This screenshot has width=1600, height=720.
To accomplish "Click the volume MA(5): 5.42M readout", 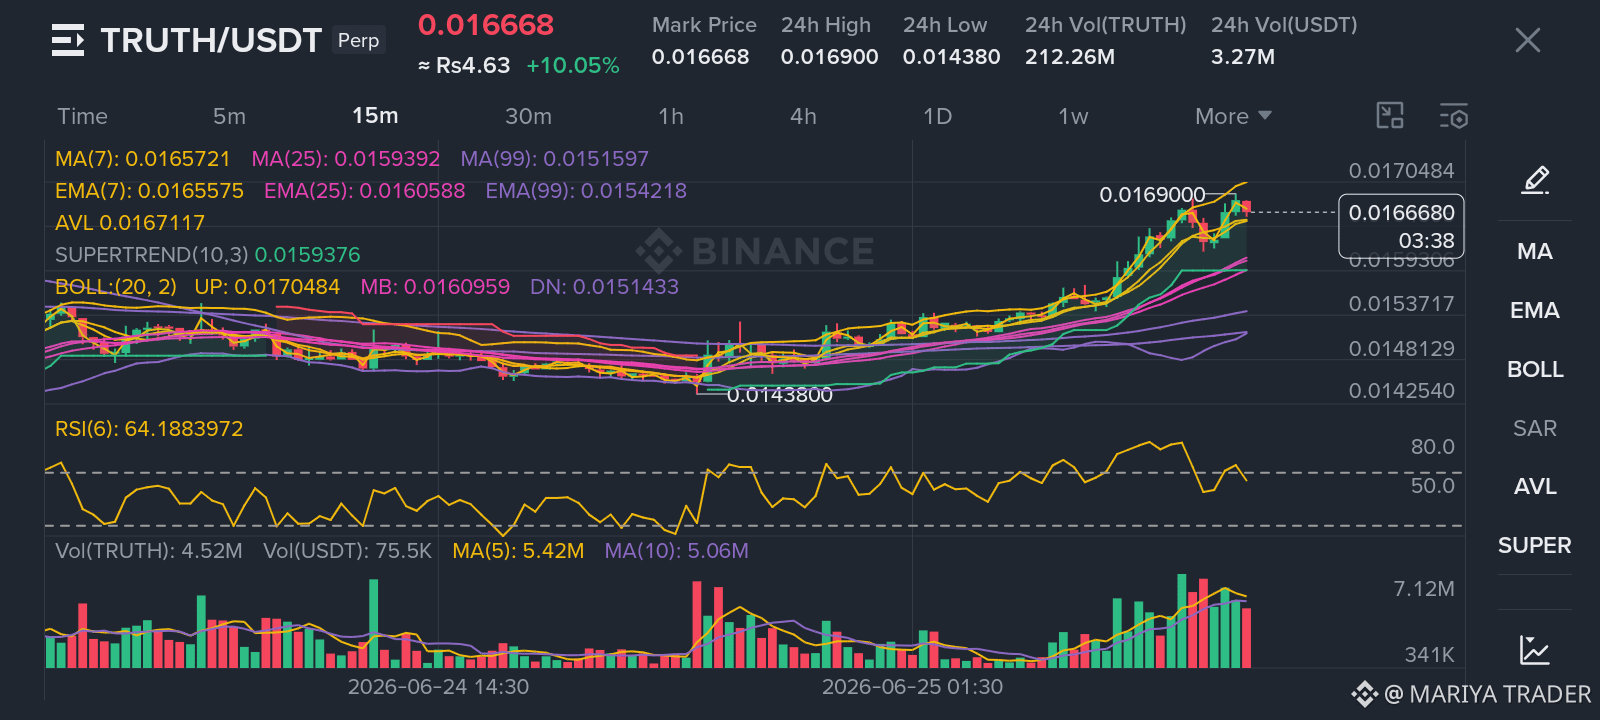I will [x=518, y=551].
